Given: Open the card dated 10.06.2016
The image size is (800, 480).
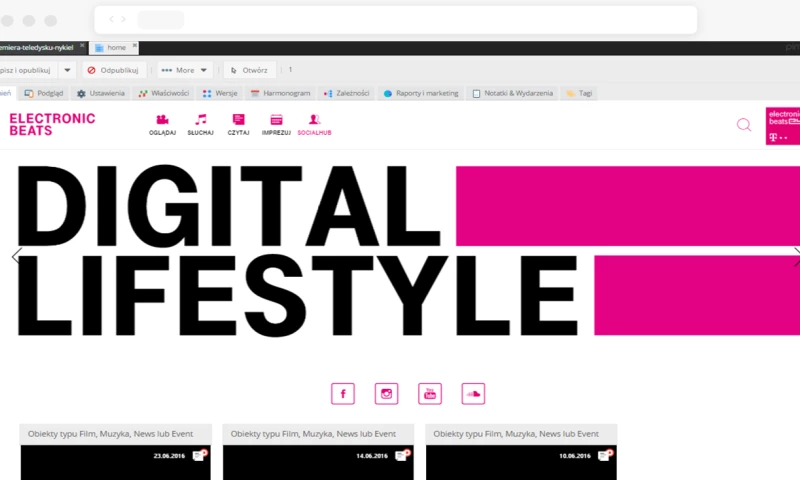Looking at the screenshot, I should click(x=521, y=462).
